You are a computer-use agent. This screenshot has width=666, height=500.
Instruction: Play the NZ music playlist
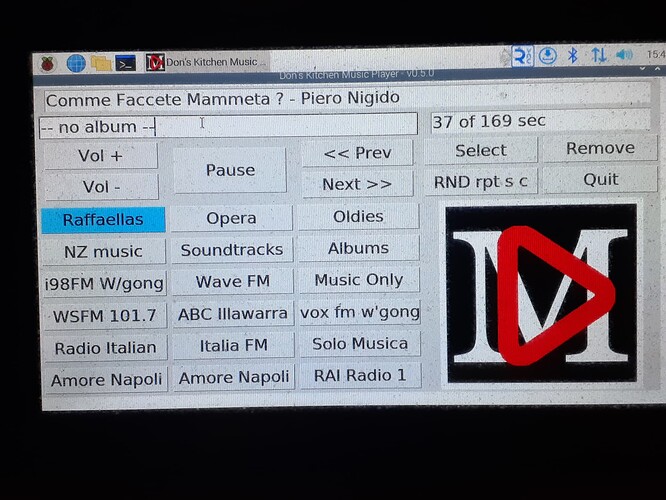click(x=104, y=251)
